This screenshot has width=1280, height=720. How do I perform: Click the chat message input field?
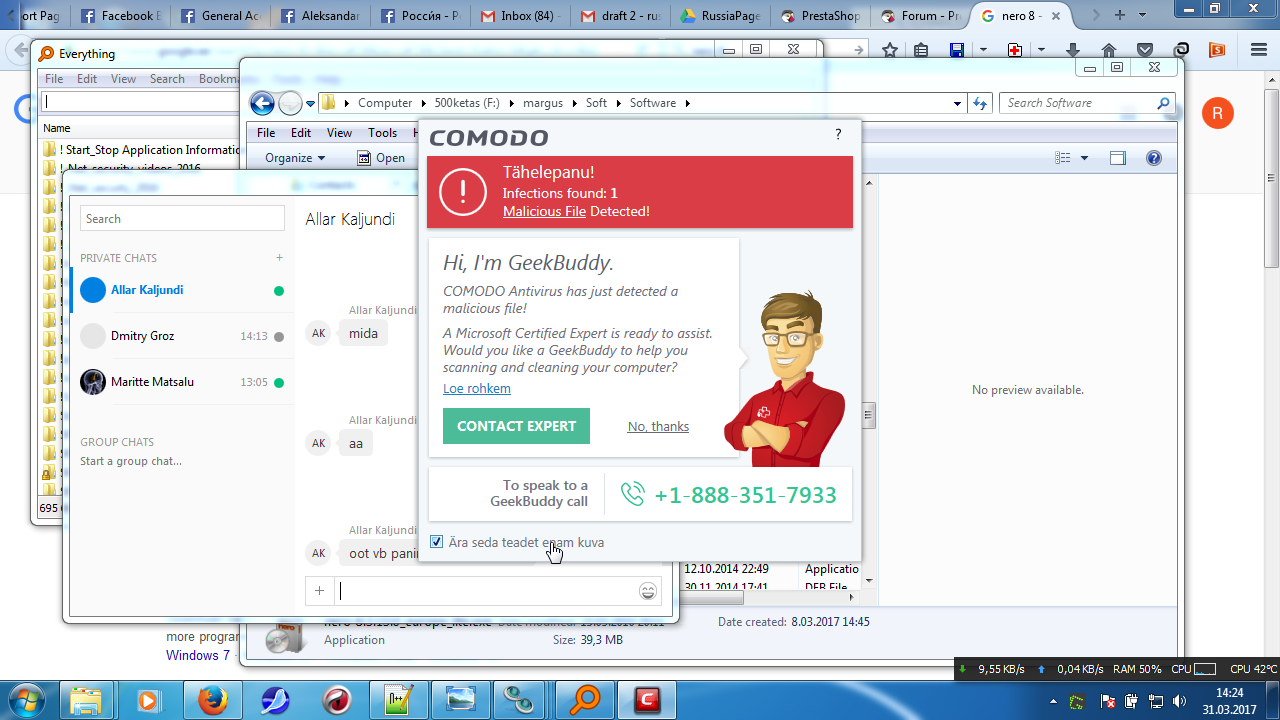(486, 591)
